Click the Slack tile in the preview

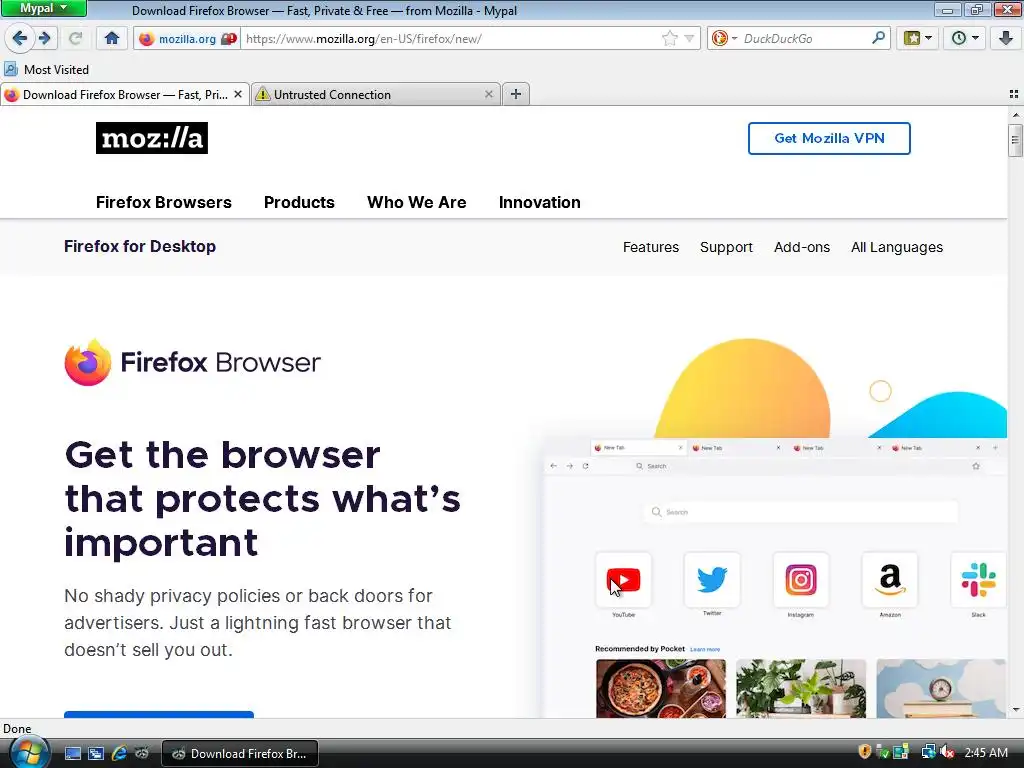[978, 580]
